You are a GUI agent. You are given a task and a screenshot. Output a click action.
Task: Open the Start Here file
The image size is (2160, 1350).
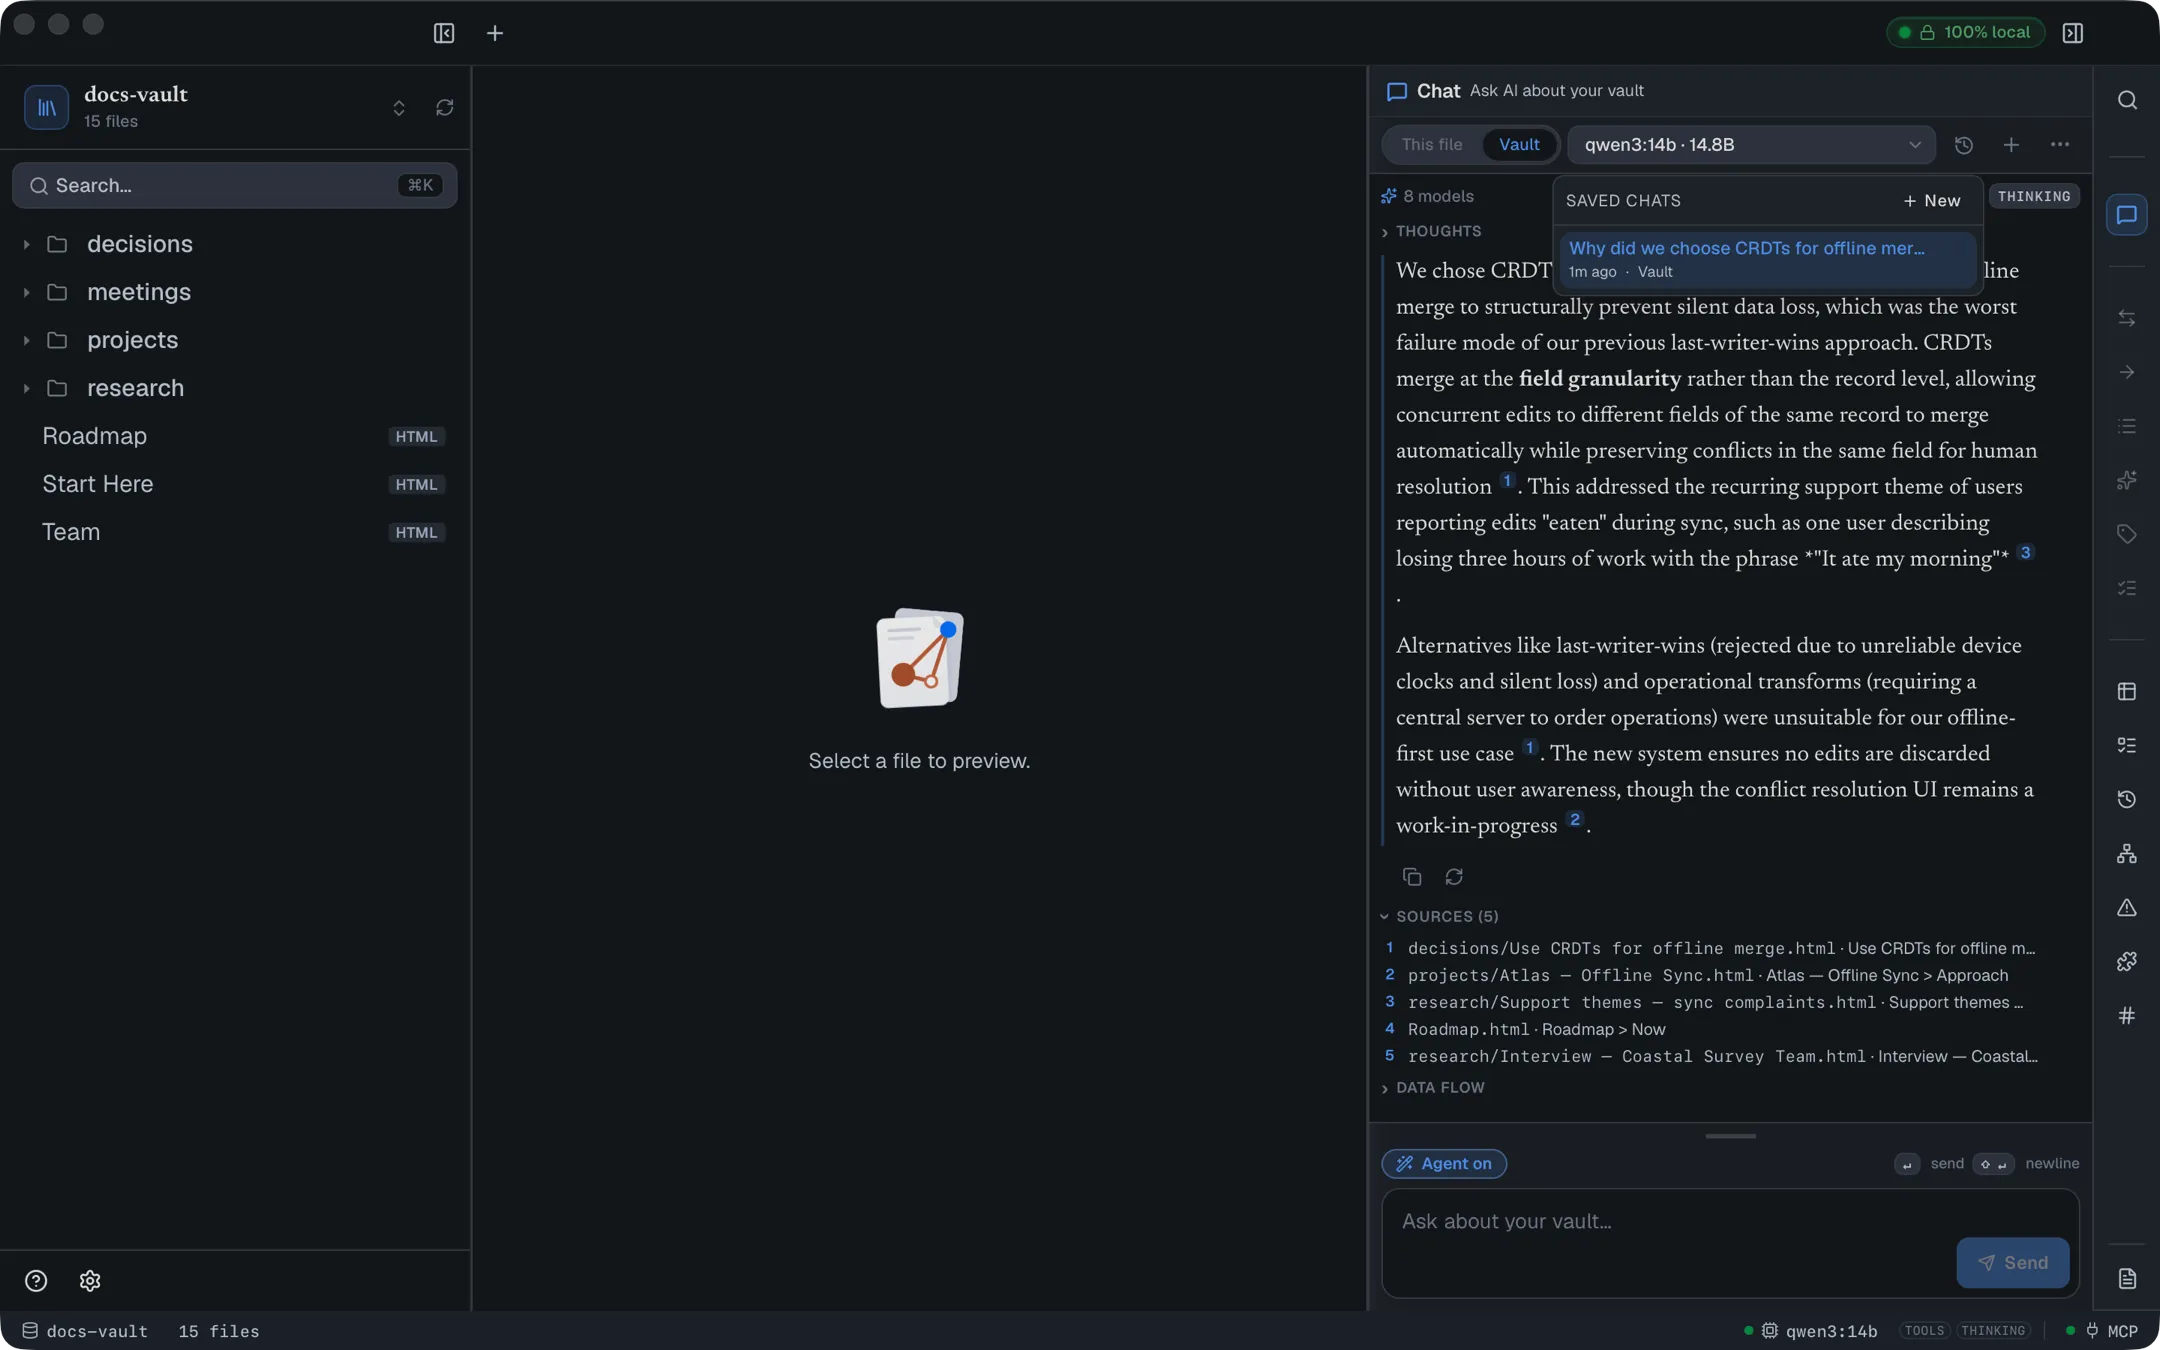point(235,484)
